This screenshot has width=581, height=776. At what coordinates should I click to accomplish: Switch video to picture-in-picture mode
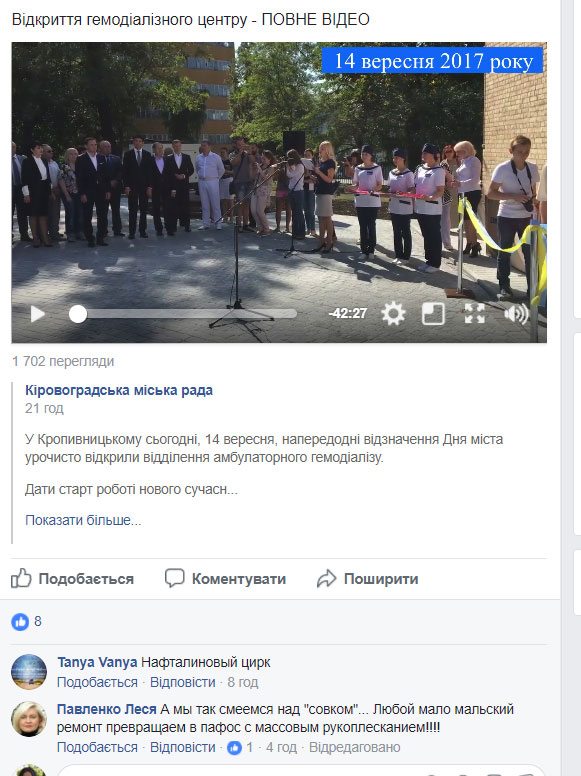click(433, 314)
